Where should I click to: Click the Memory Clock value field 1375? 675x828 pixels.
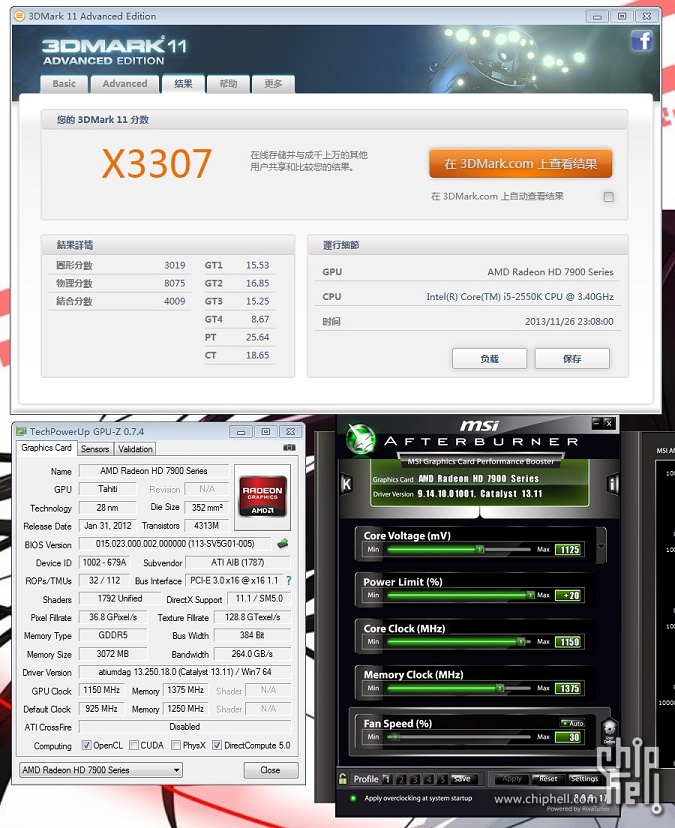[569, 689]
